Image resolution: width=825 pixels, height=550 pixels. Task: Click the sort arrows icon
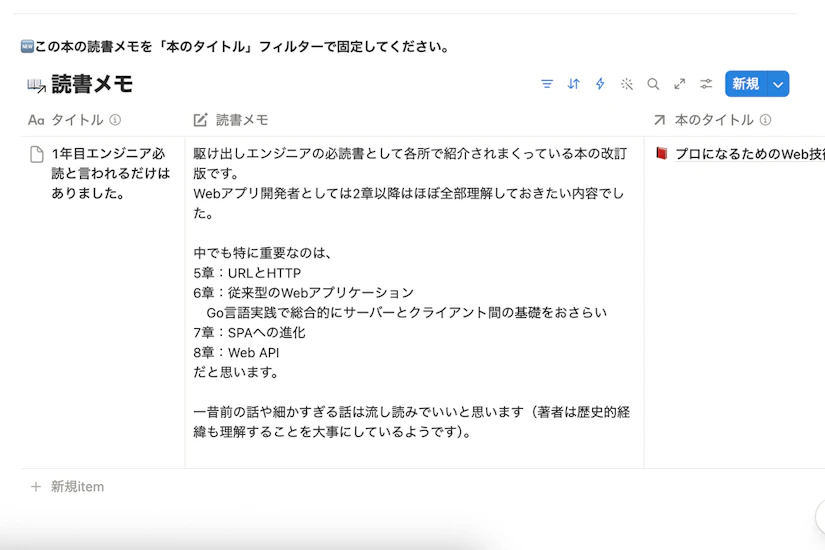click(574, 84)
